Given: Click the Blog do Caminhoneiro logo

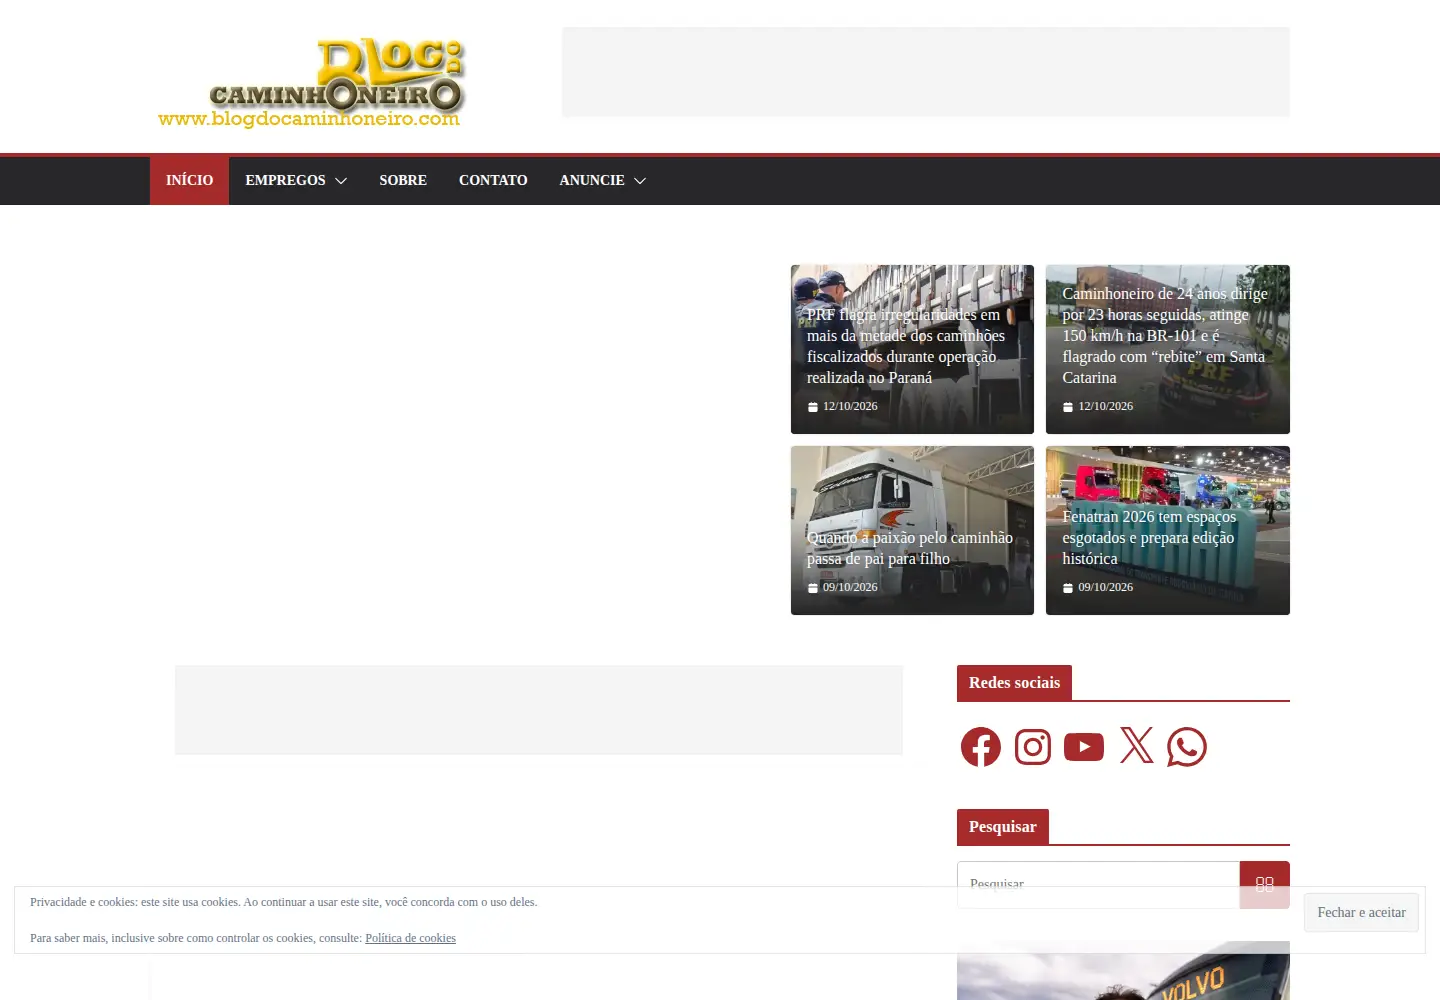Looking at the screenshot, I should point(311,84).
